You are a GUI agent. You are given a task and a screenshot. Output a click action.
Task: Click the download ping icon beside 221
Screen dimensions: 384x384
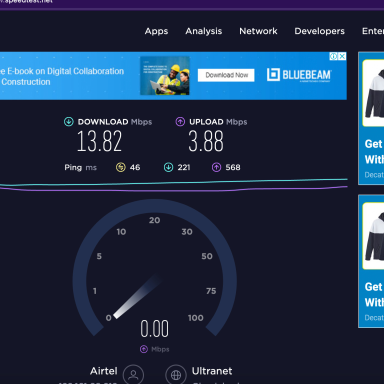169,167
